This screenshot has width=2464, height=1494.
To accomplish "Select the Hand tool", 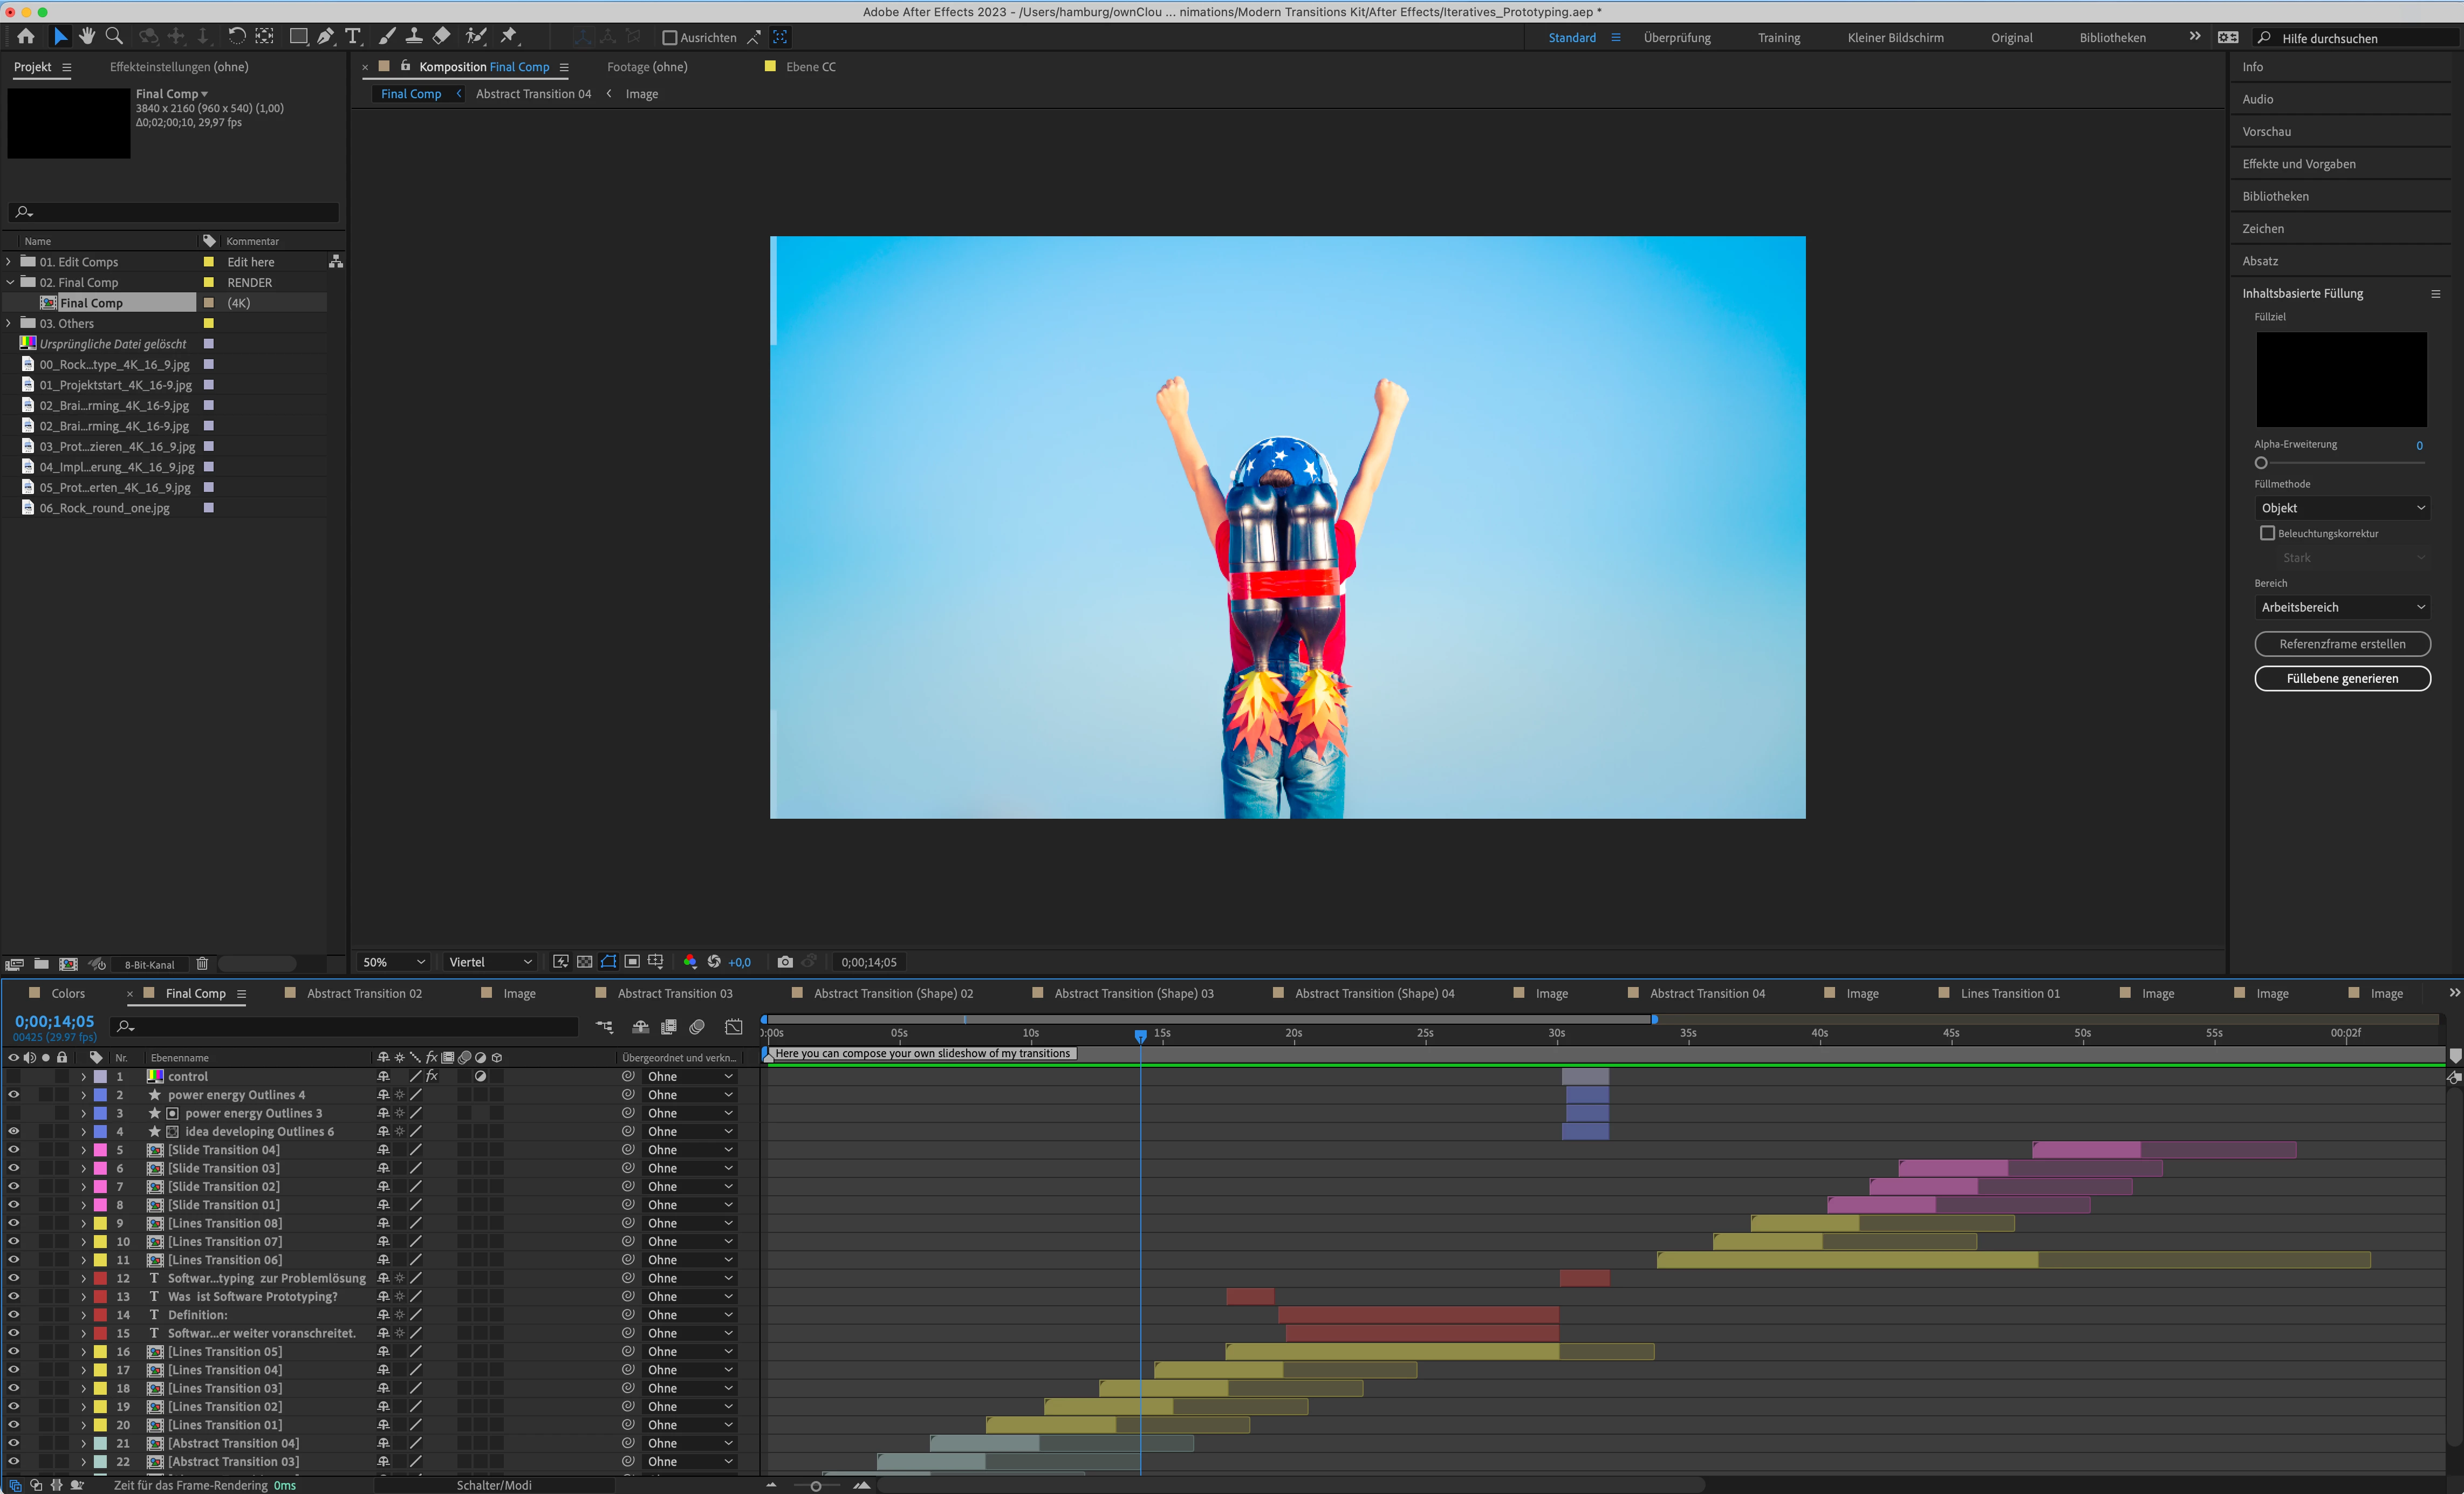I will point(87,36).
